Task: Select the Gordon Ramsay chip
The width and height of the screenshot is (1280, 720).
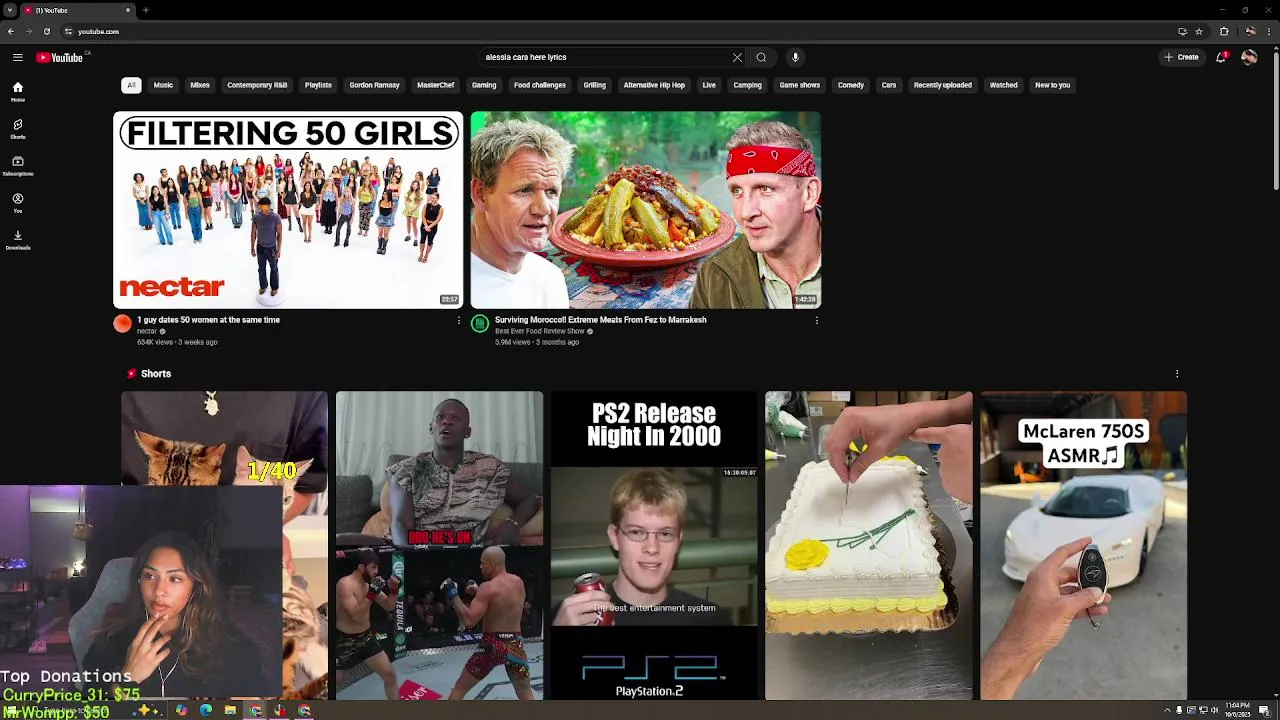Action: tap(374, 85)
